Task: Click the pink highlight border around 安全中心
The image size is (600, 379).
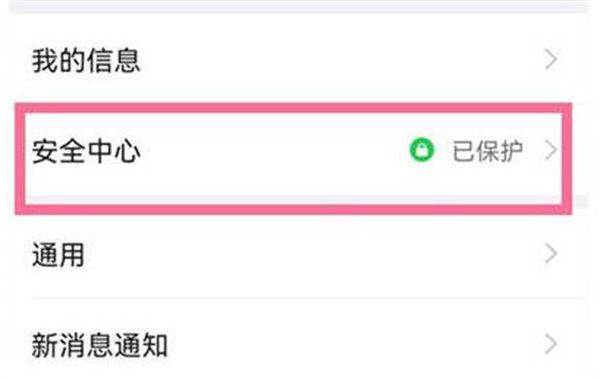Action: (293, 108)
